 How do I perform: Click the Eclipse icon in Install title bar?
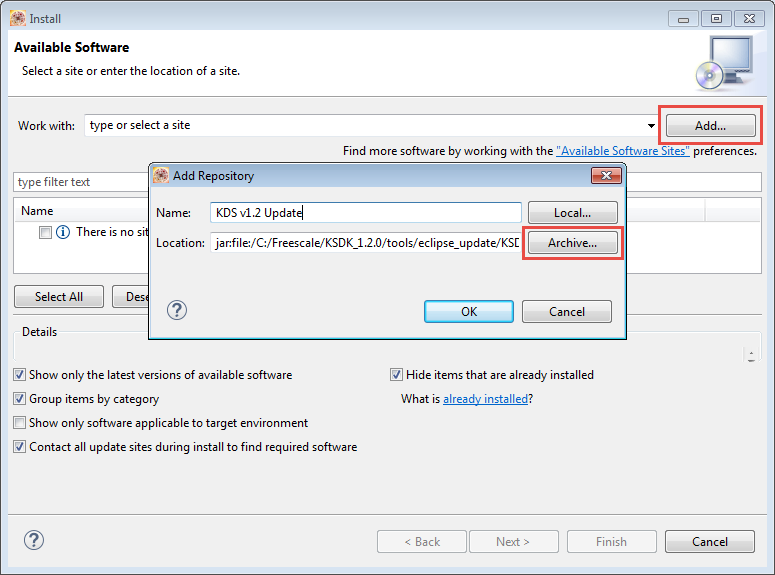tap(17, 17)
